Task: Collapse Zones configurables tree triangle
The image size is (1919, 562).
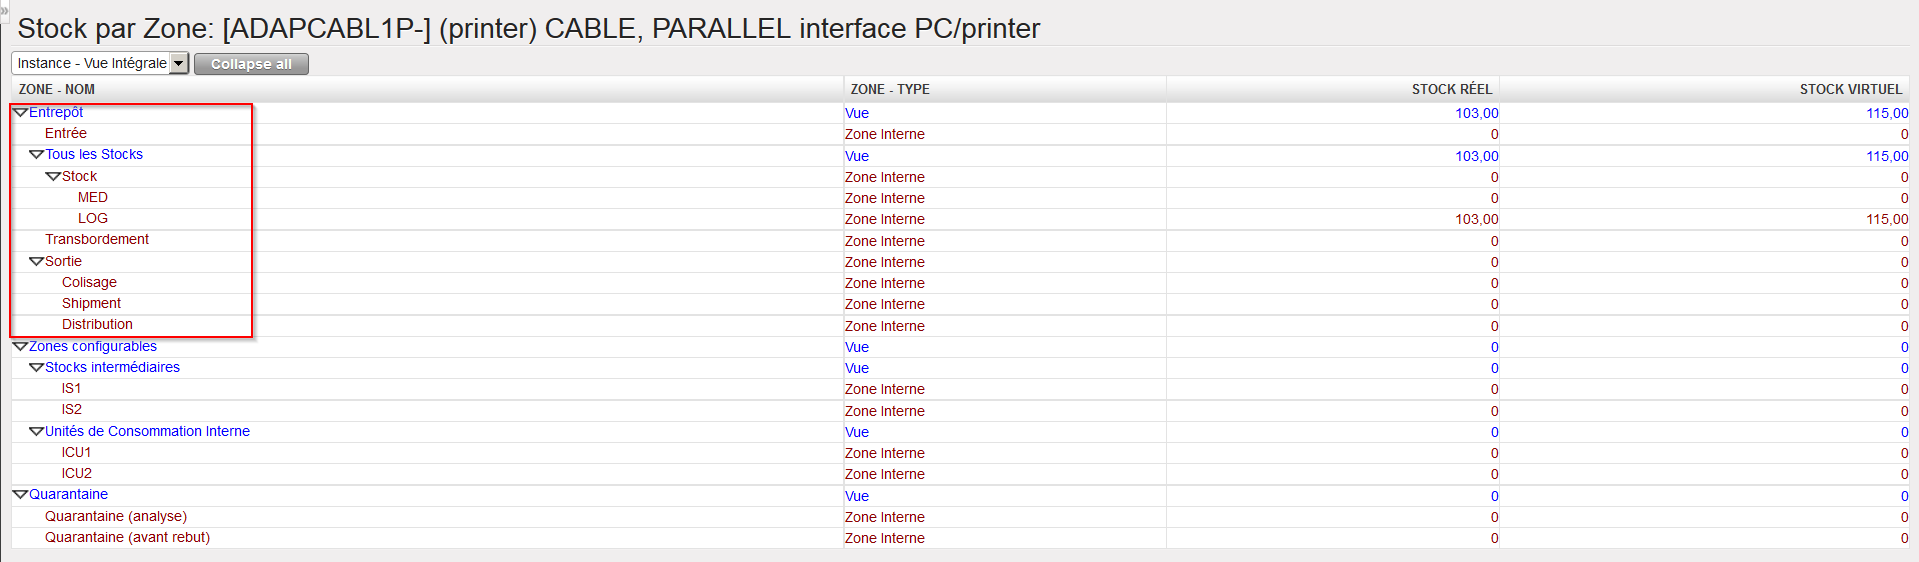Action: pyautogui.click(x=20, y=347)
